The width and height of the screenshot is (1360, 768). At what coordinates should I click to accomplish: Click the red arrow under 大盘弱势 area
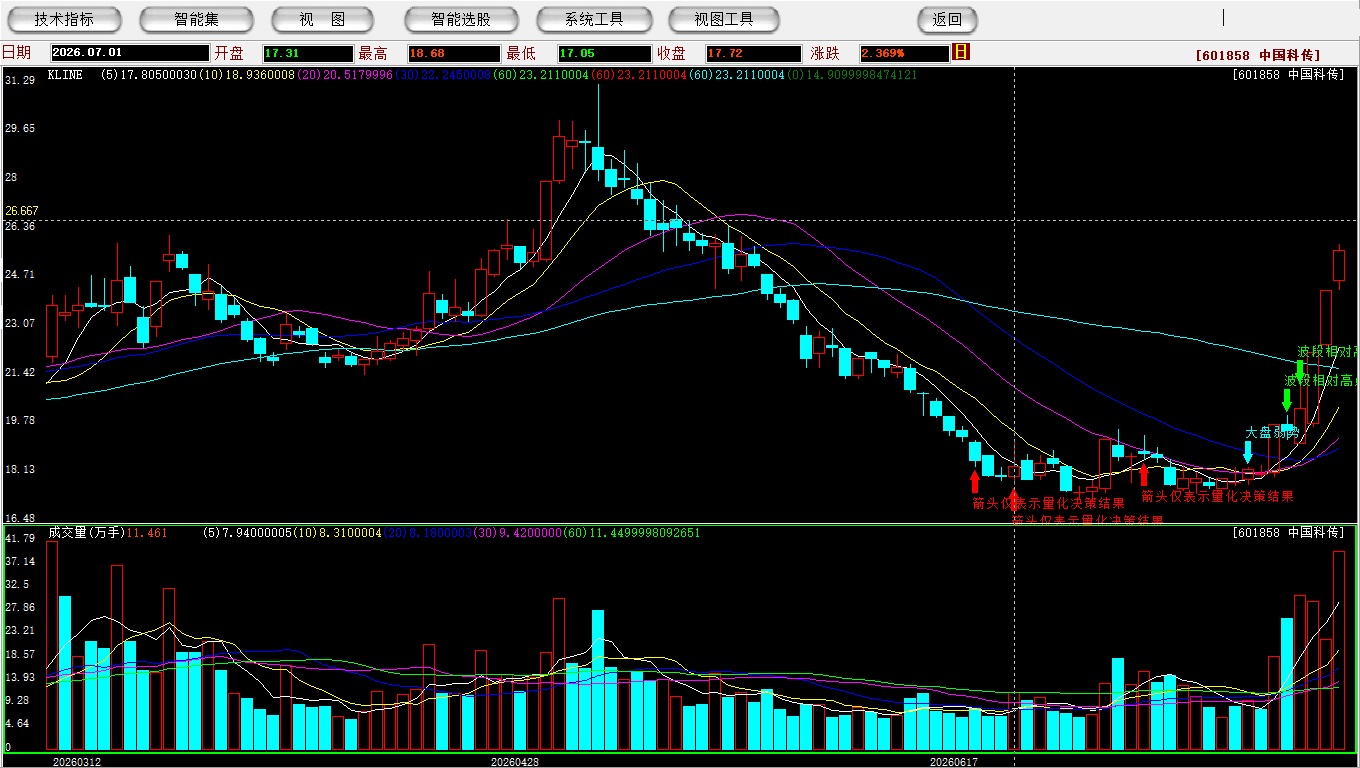tap(1144, 474)
